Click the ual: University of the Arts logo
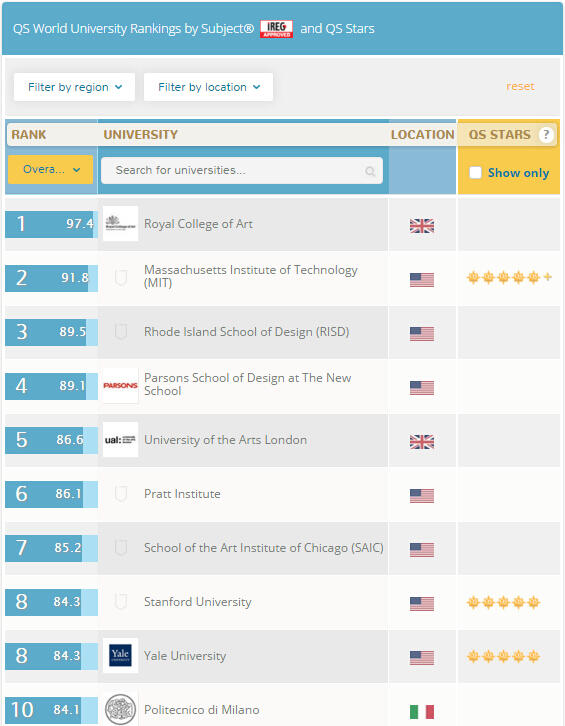The height and width of the screenshot is (726, 565). click(120, 440)
